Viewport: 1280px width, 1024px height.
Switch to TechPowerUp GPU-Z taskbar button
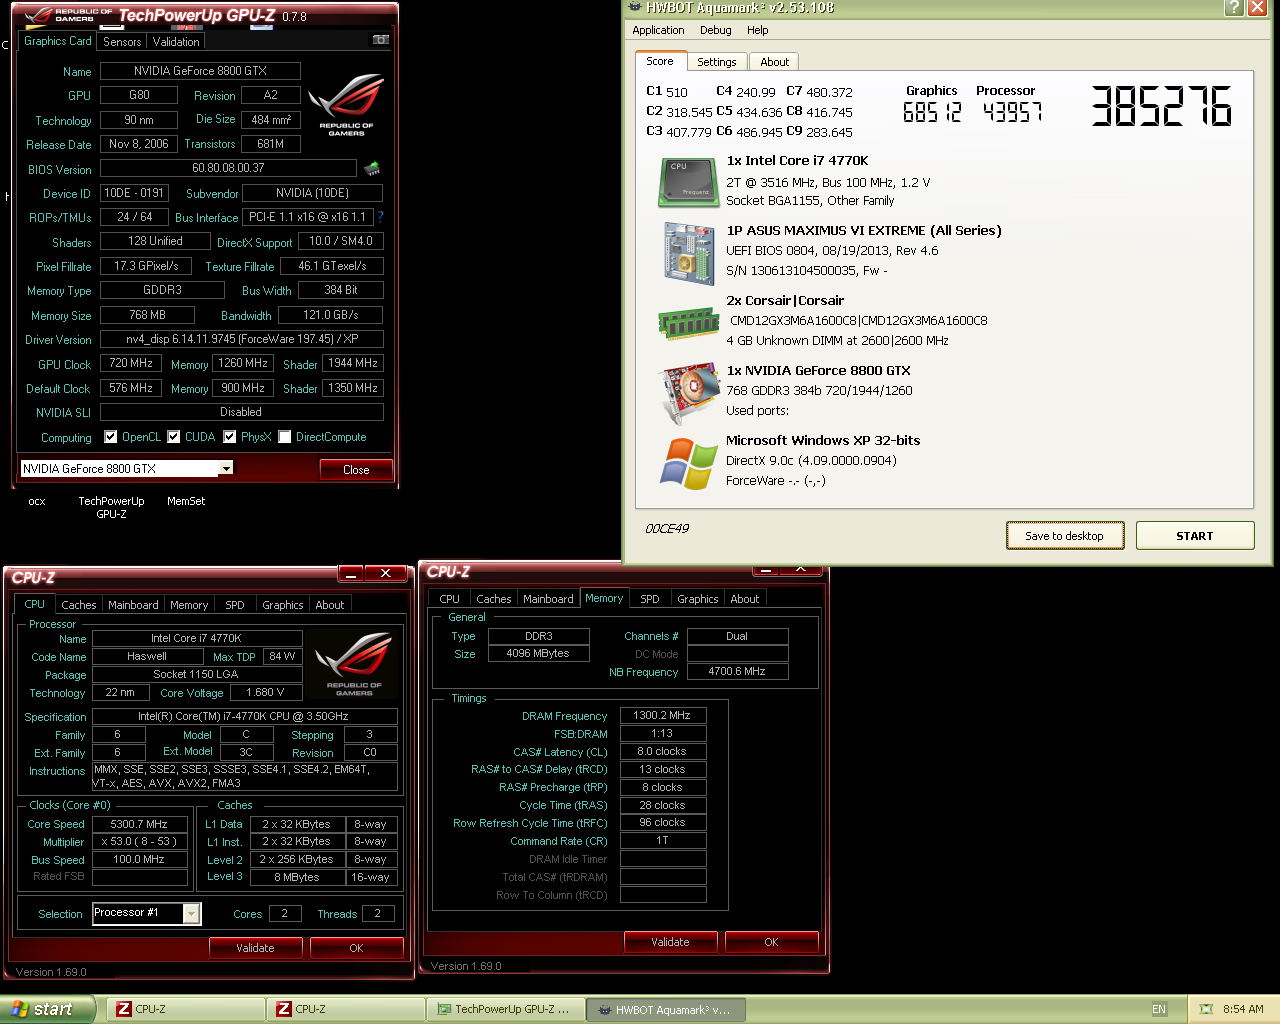coord(508,1009)
